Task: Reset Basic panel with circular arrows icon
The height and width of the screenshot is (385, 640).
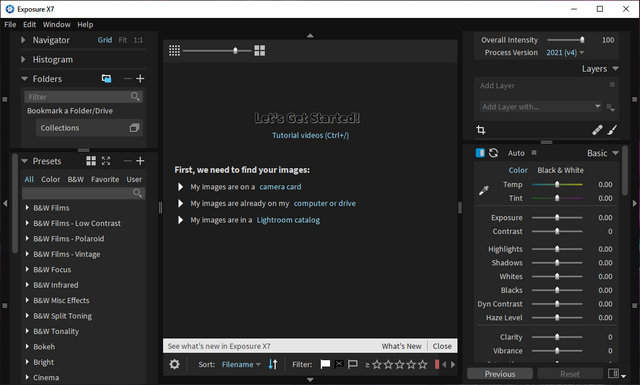Action: [493, 153]
